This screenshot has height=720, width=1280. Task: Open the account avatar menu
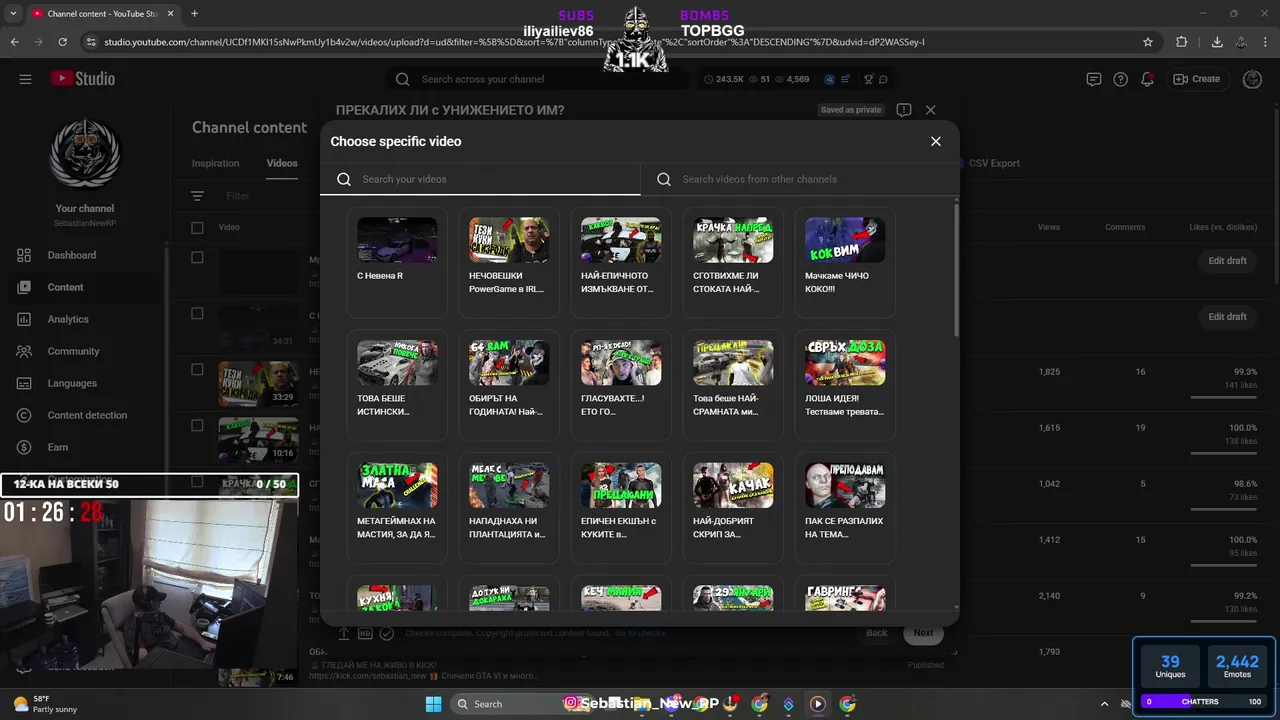point(1252,79)
